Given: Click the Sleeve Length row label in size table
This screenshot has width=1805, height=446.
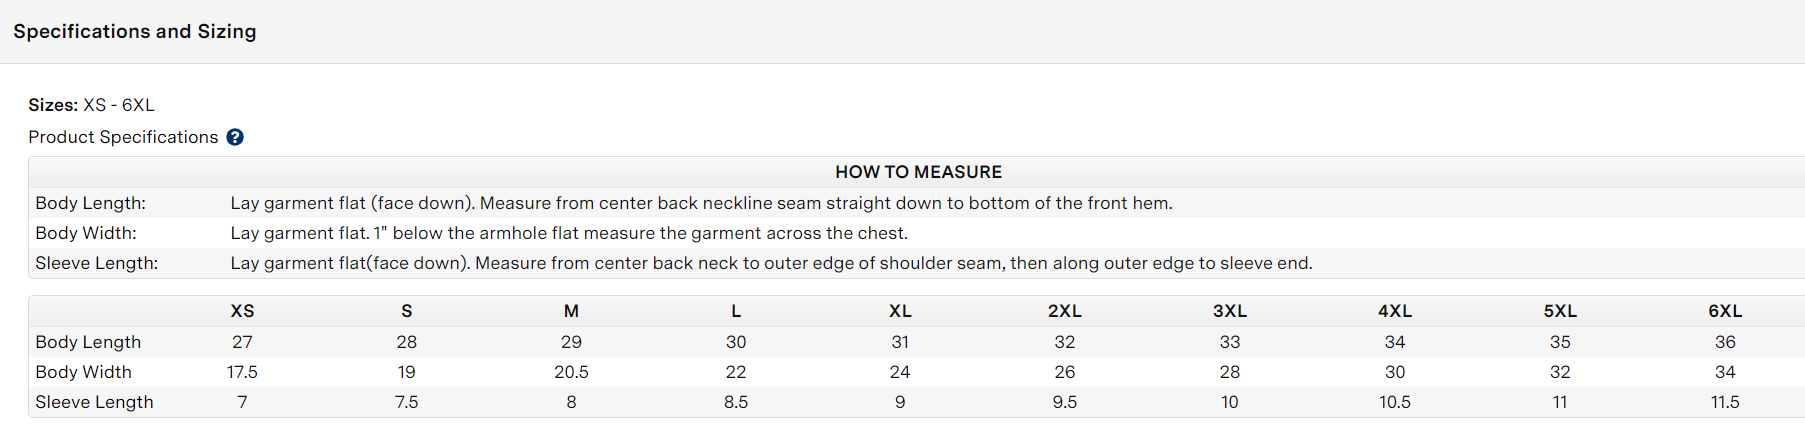Looking at the screenshot, I should pyautogui.click(x=94, y=402).
